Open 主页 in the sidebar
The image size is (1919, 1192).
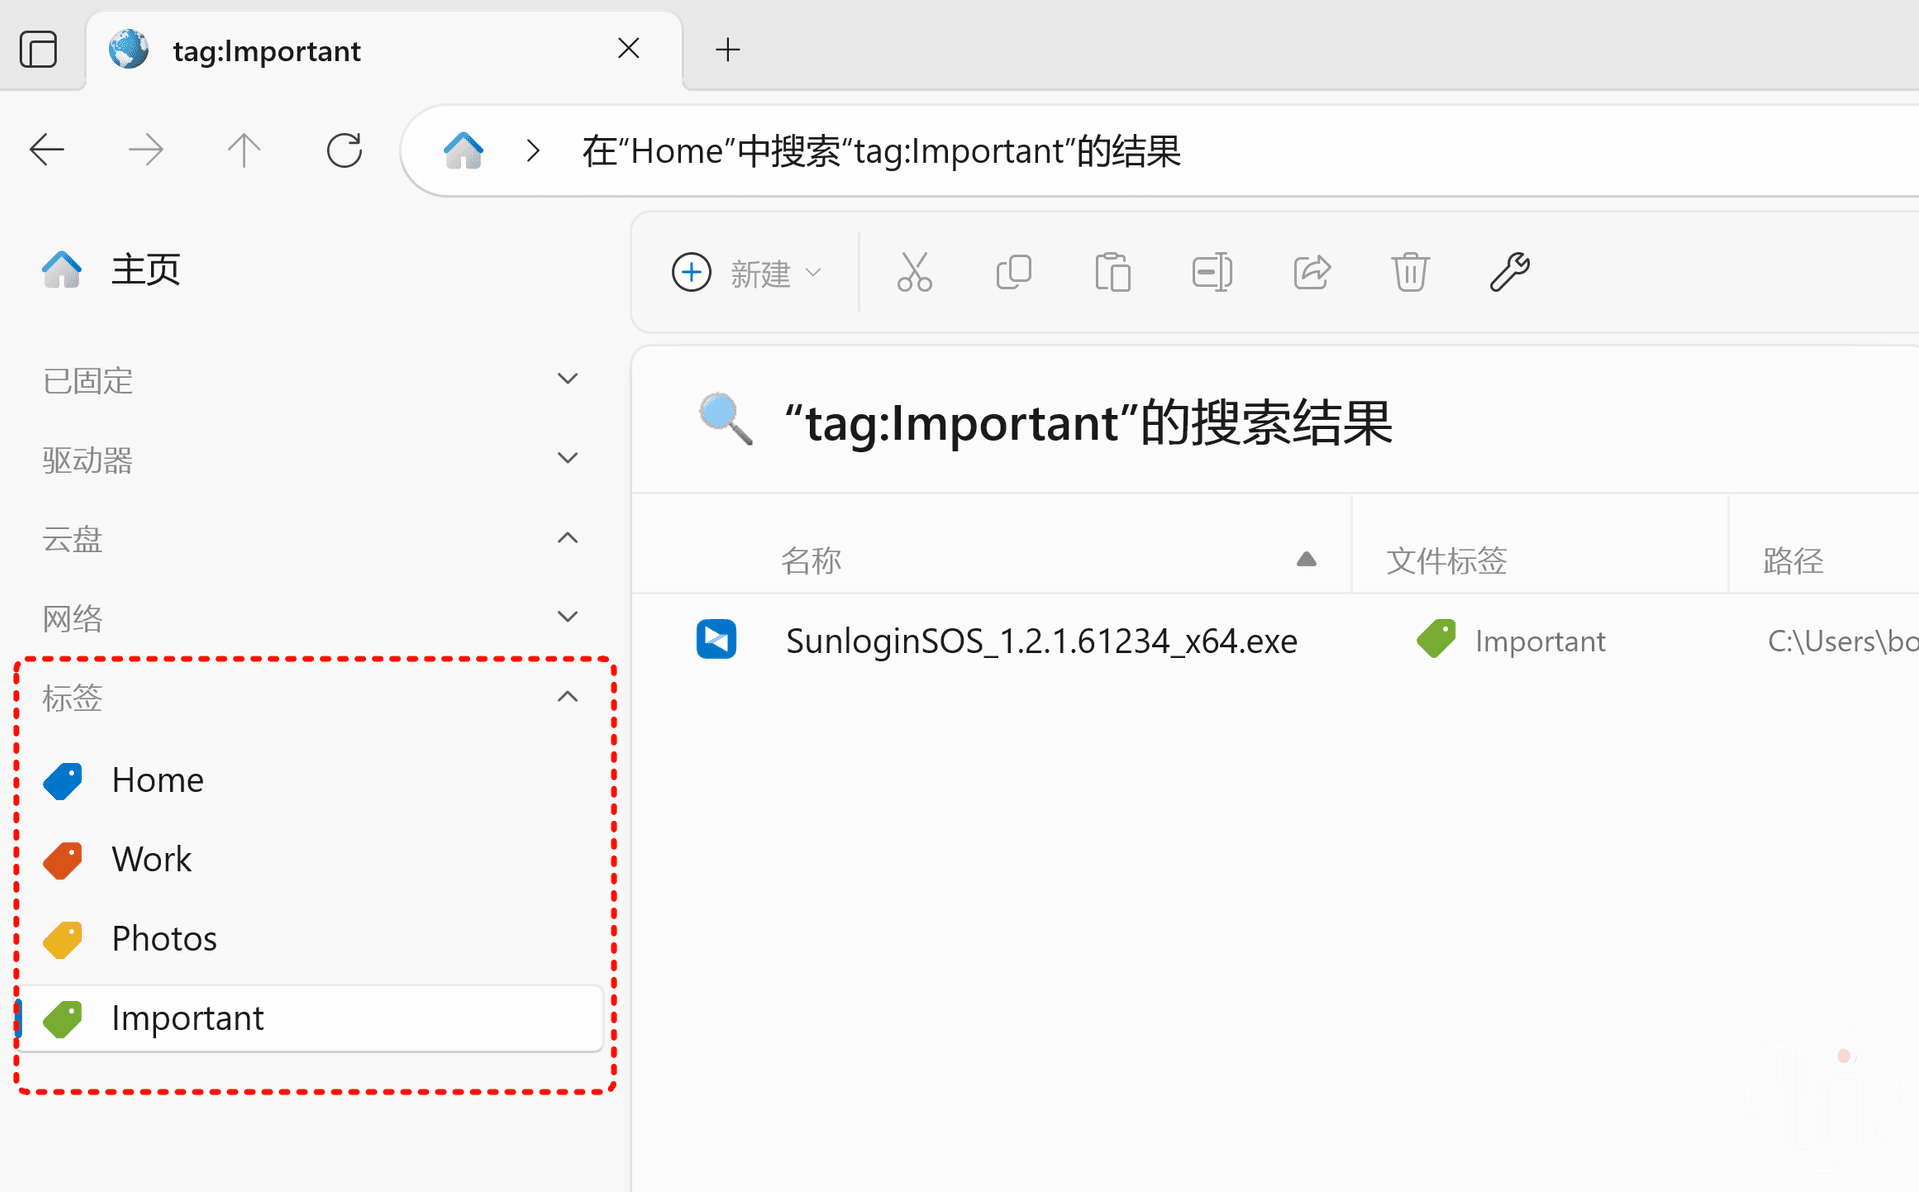145,269
